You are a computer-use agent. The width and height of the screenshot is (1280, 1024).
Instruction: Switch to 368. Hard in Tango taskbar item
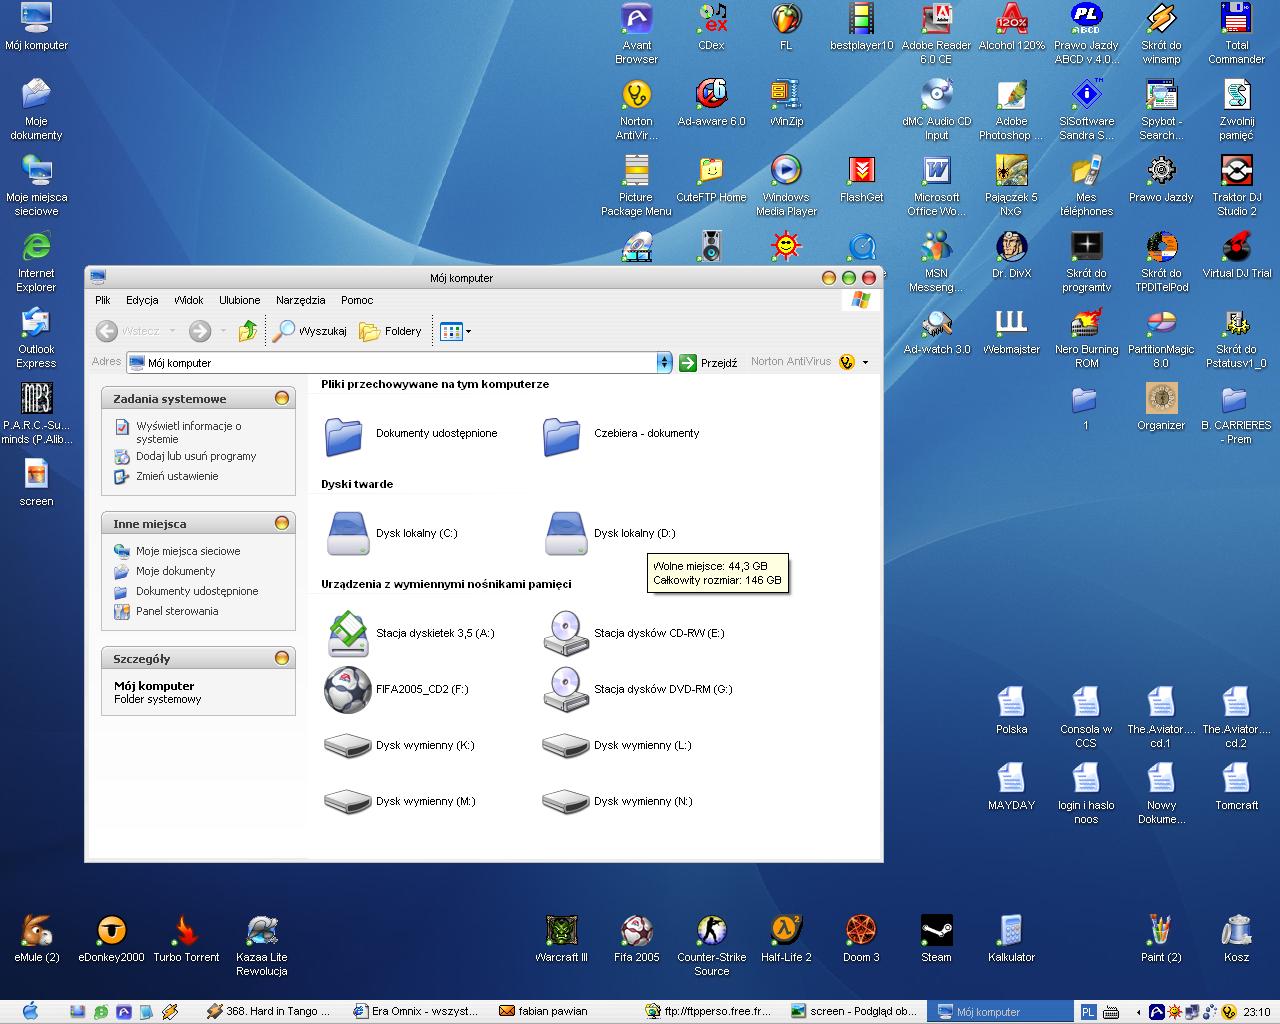268,1011
